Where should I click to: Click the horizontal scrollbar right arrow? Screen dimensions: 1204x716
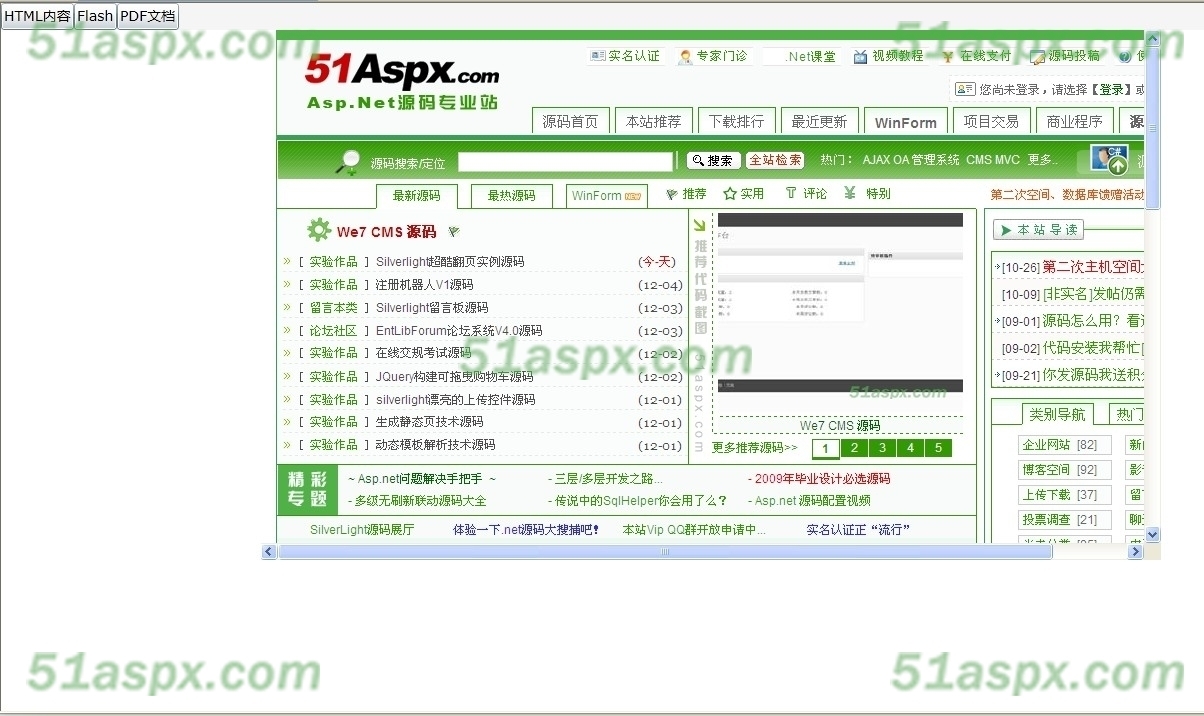point(1135,552)
